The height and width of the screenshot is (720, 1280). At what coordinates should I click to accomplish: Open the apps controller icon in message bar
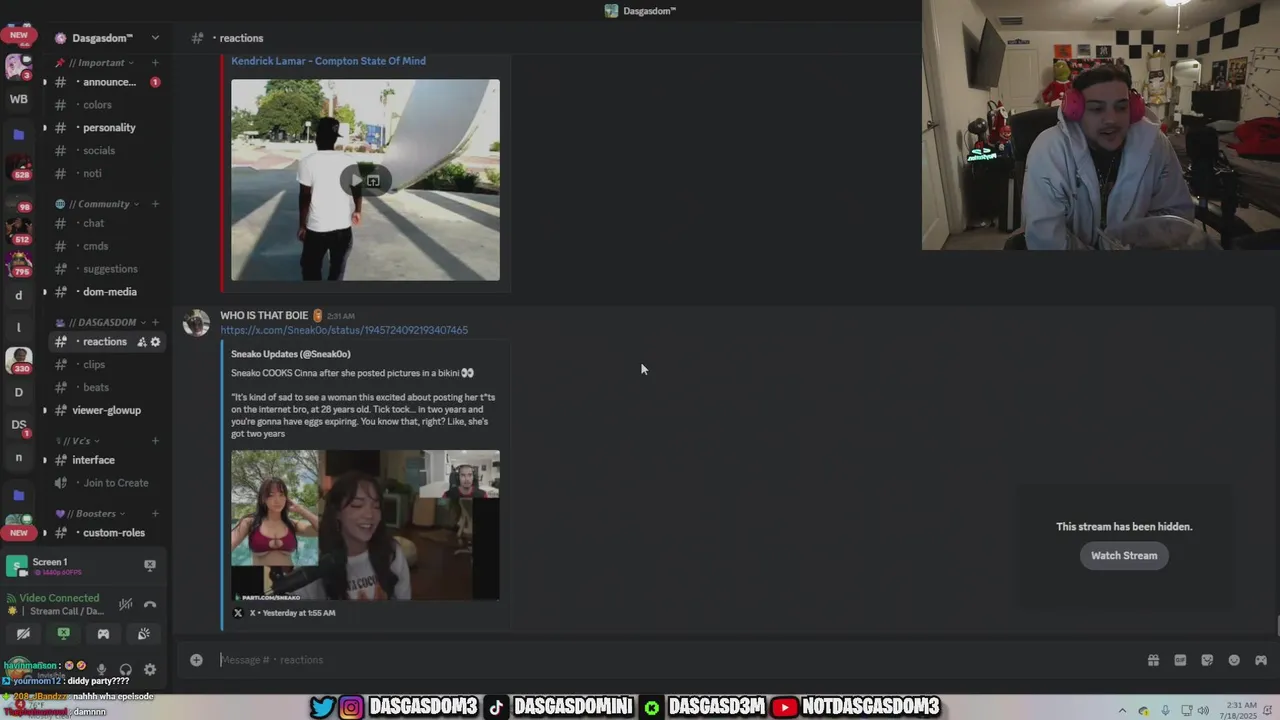coord(1261,660)
